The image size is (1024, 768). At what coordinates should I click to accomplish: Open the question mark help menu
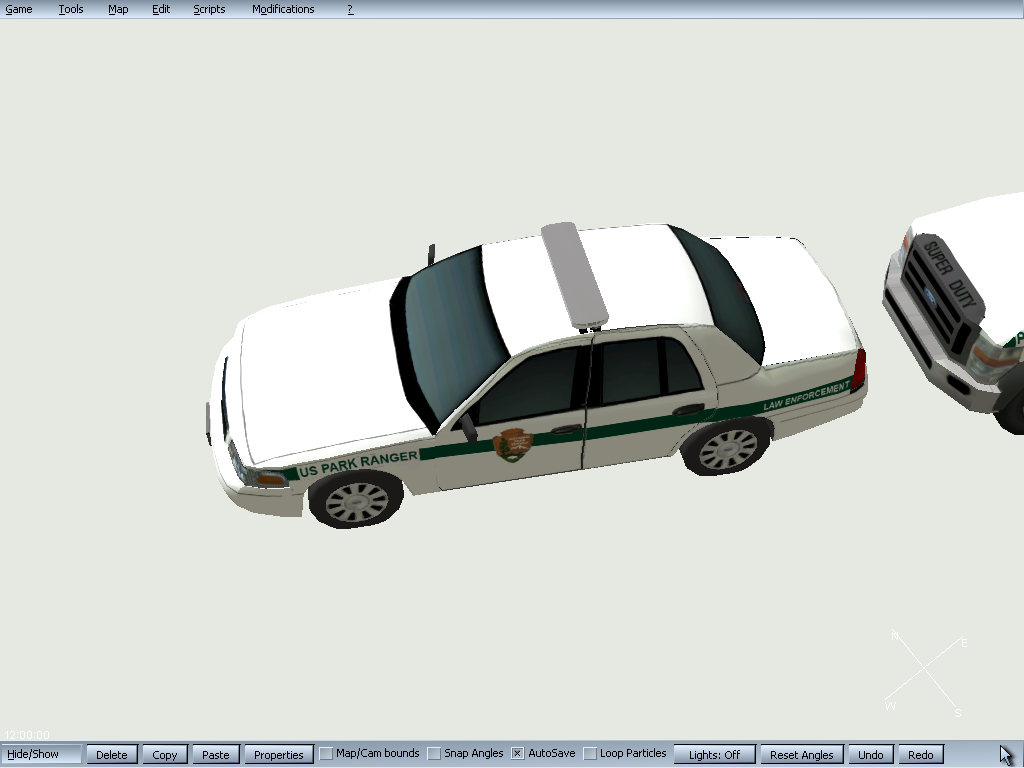pos(350,9)
